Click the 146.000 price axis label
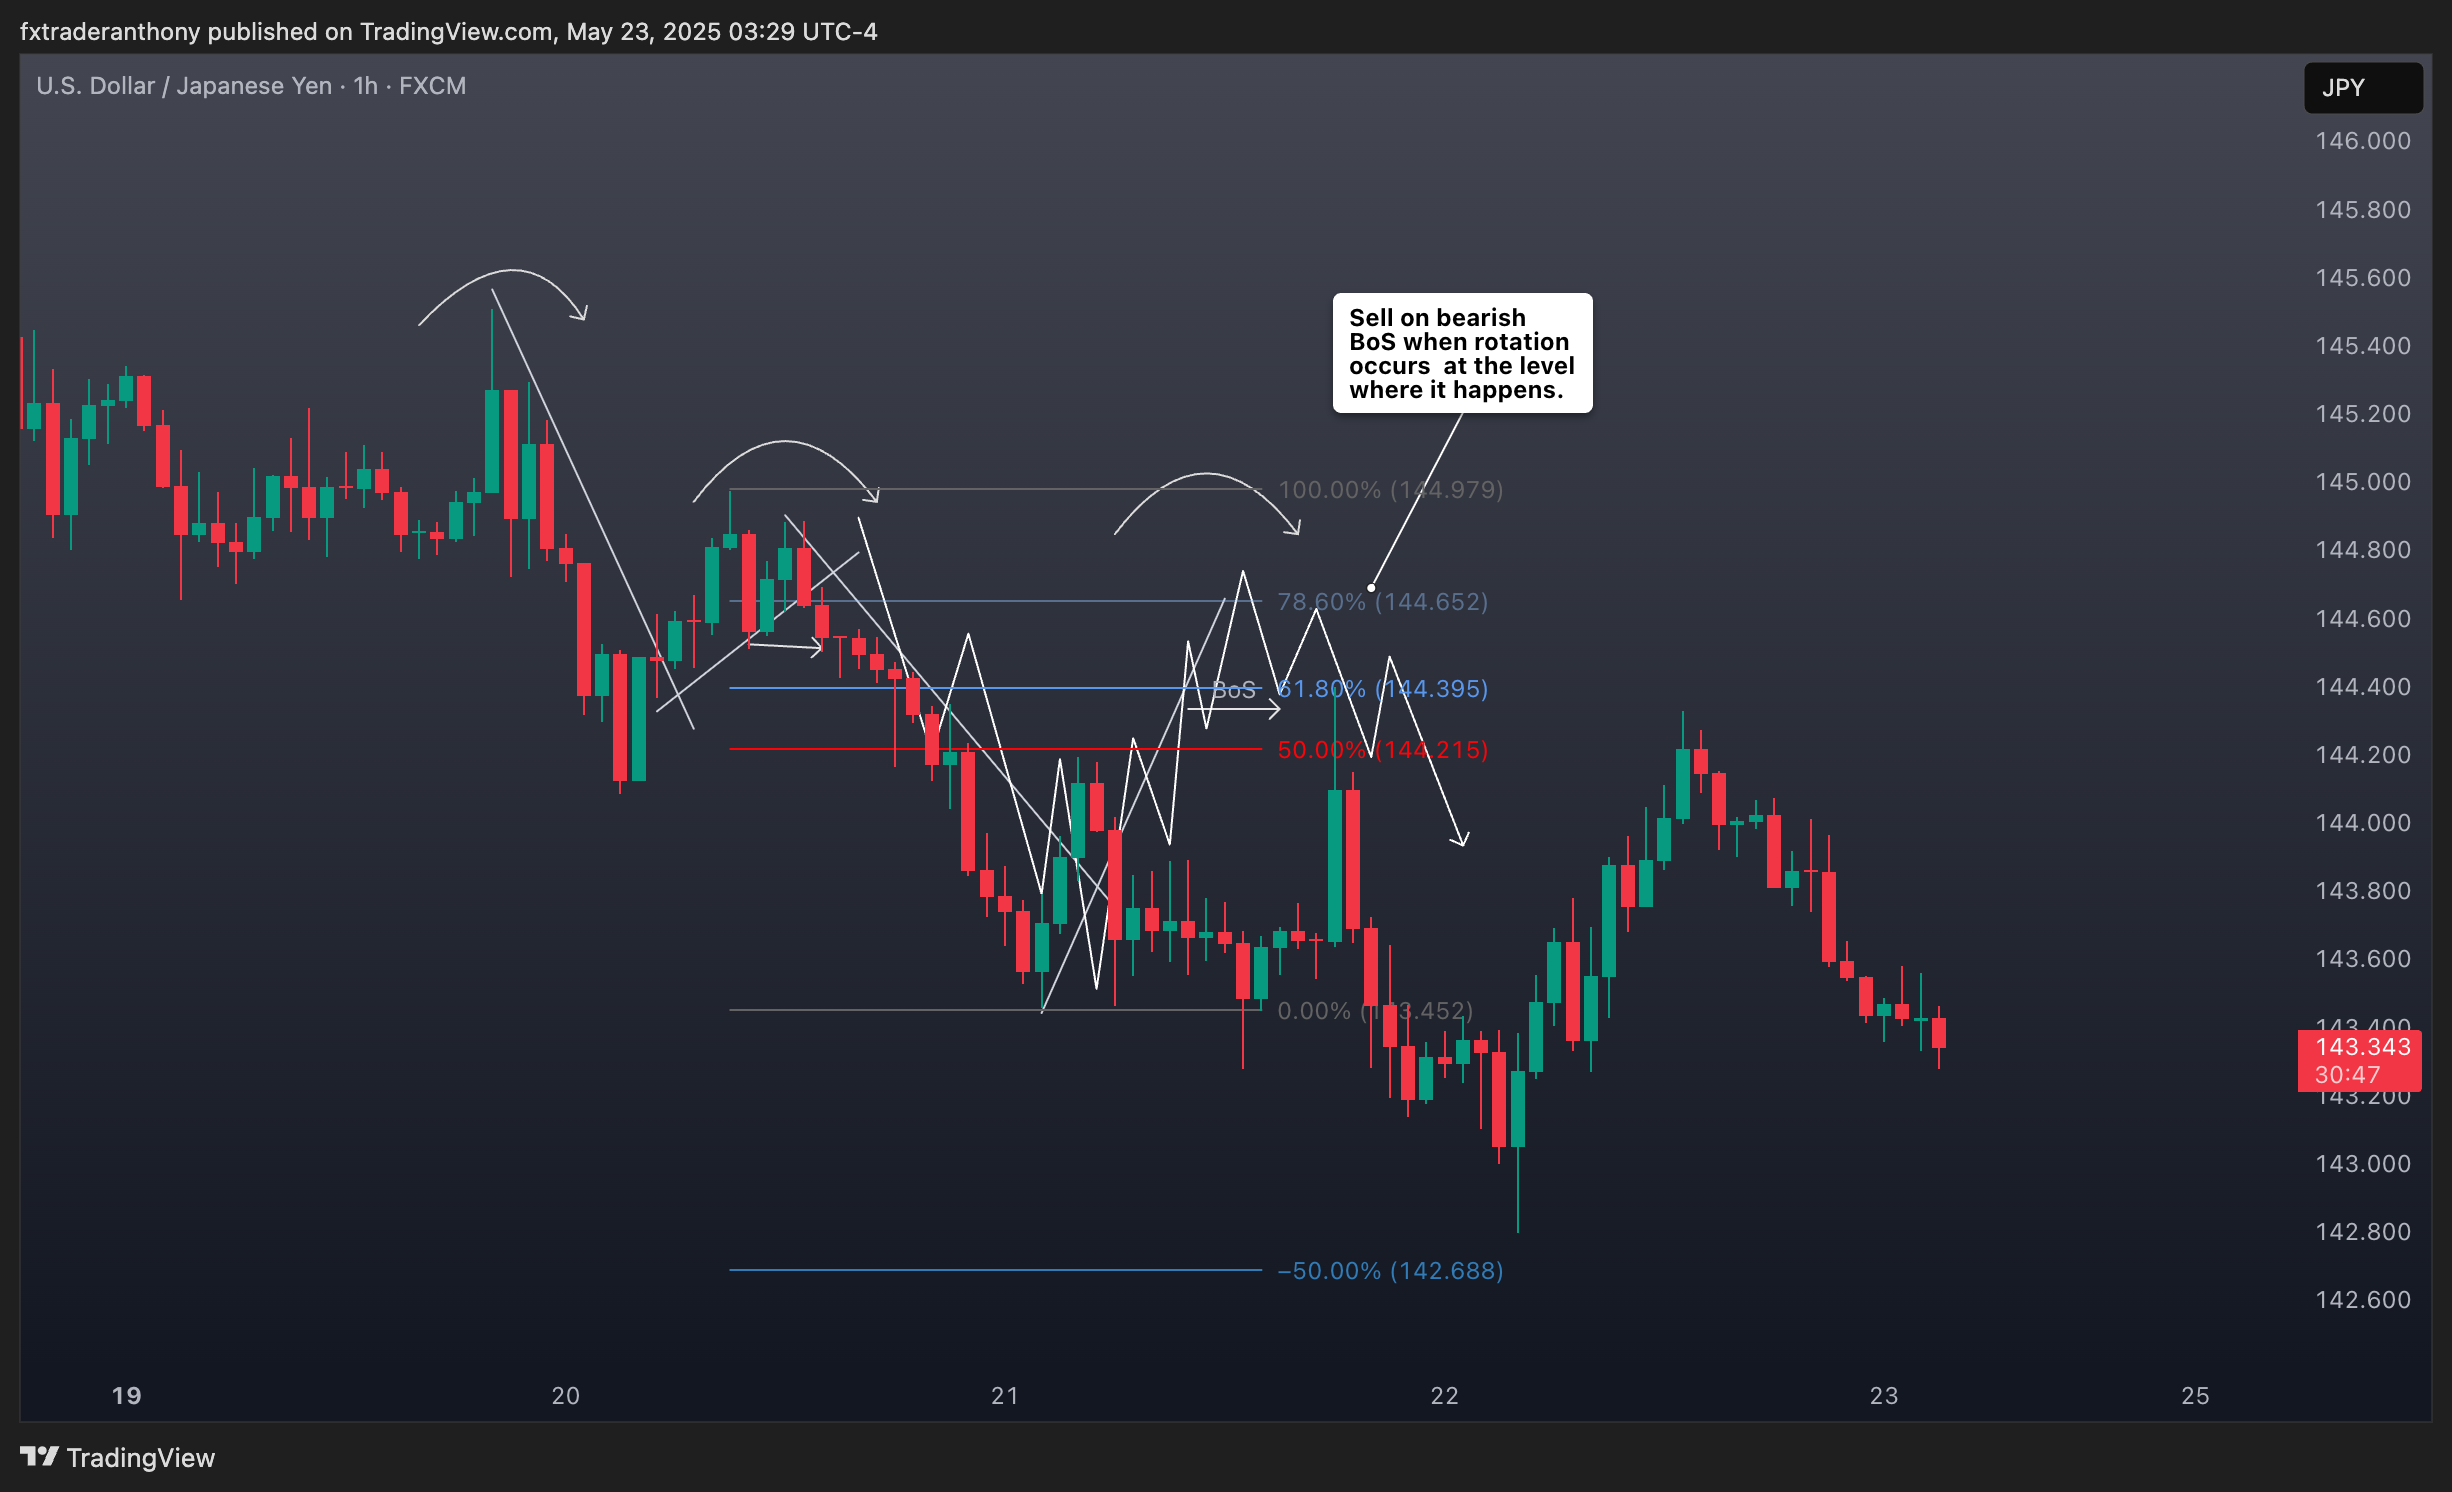This screenshot has height=1492, width=2452. click(x=2363, y=141)
